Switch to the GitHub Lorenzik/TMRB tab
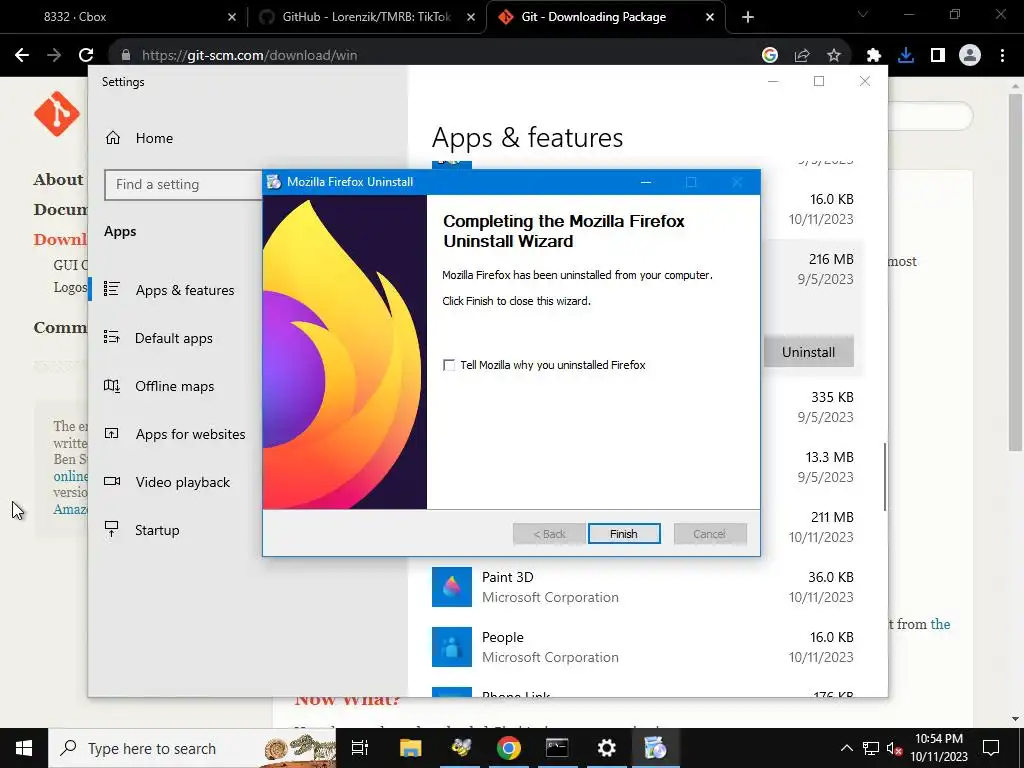The height and width of the screenshot is (768, 1024). pyautogui.click(x=366, y=17)
